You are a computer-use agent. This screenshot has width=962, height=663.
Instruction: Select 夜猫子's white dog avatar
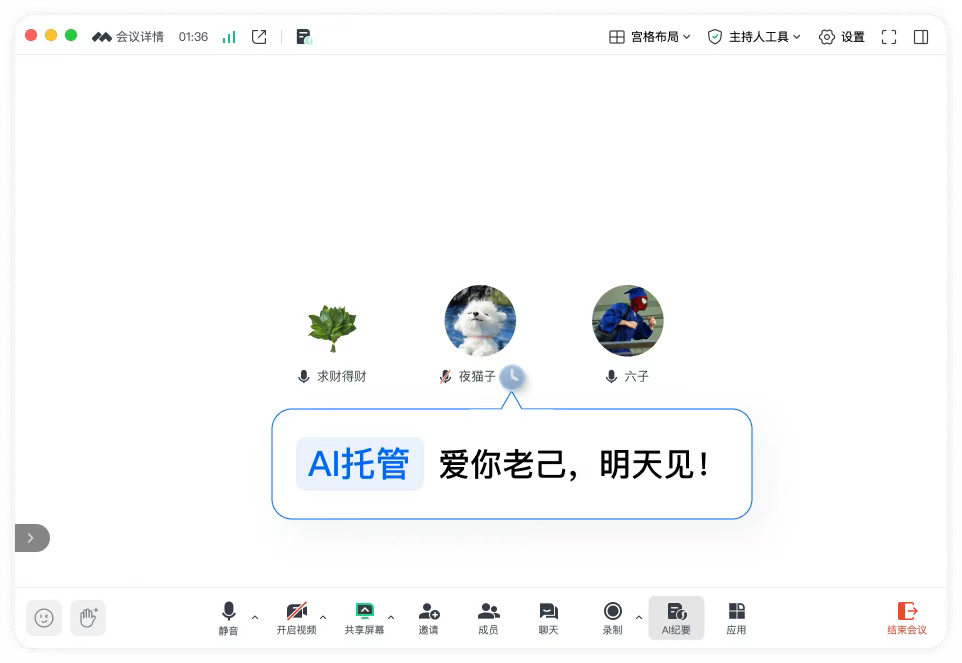pos(480,320)
